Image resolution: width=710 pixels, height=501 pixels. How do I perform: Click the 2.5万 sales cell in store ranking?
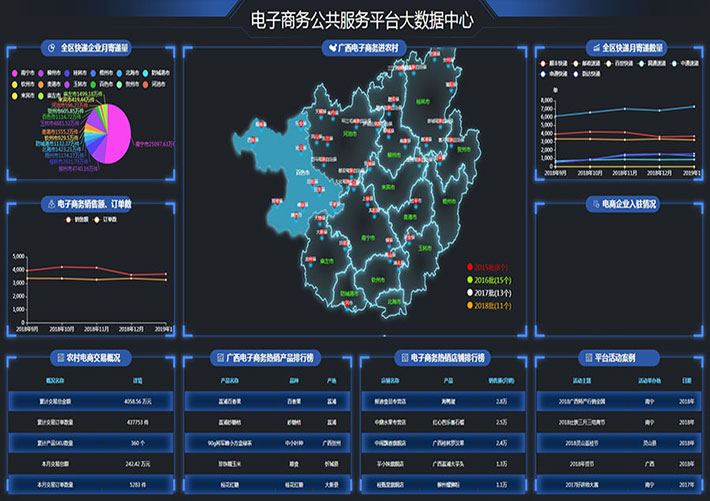click(501, 422)
